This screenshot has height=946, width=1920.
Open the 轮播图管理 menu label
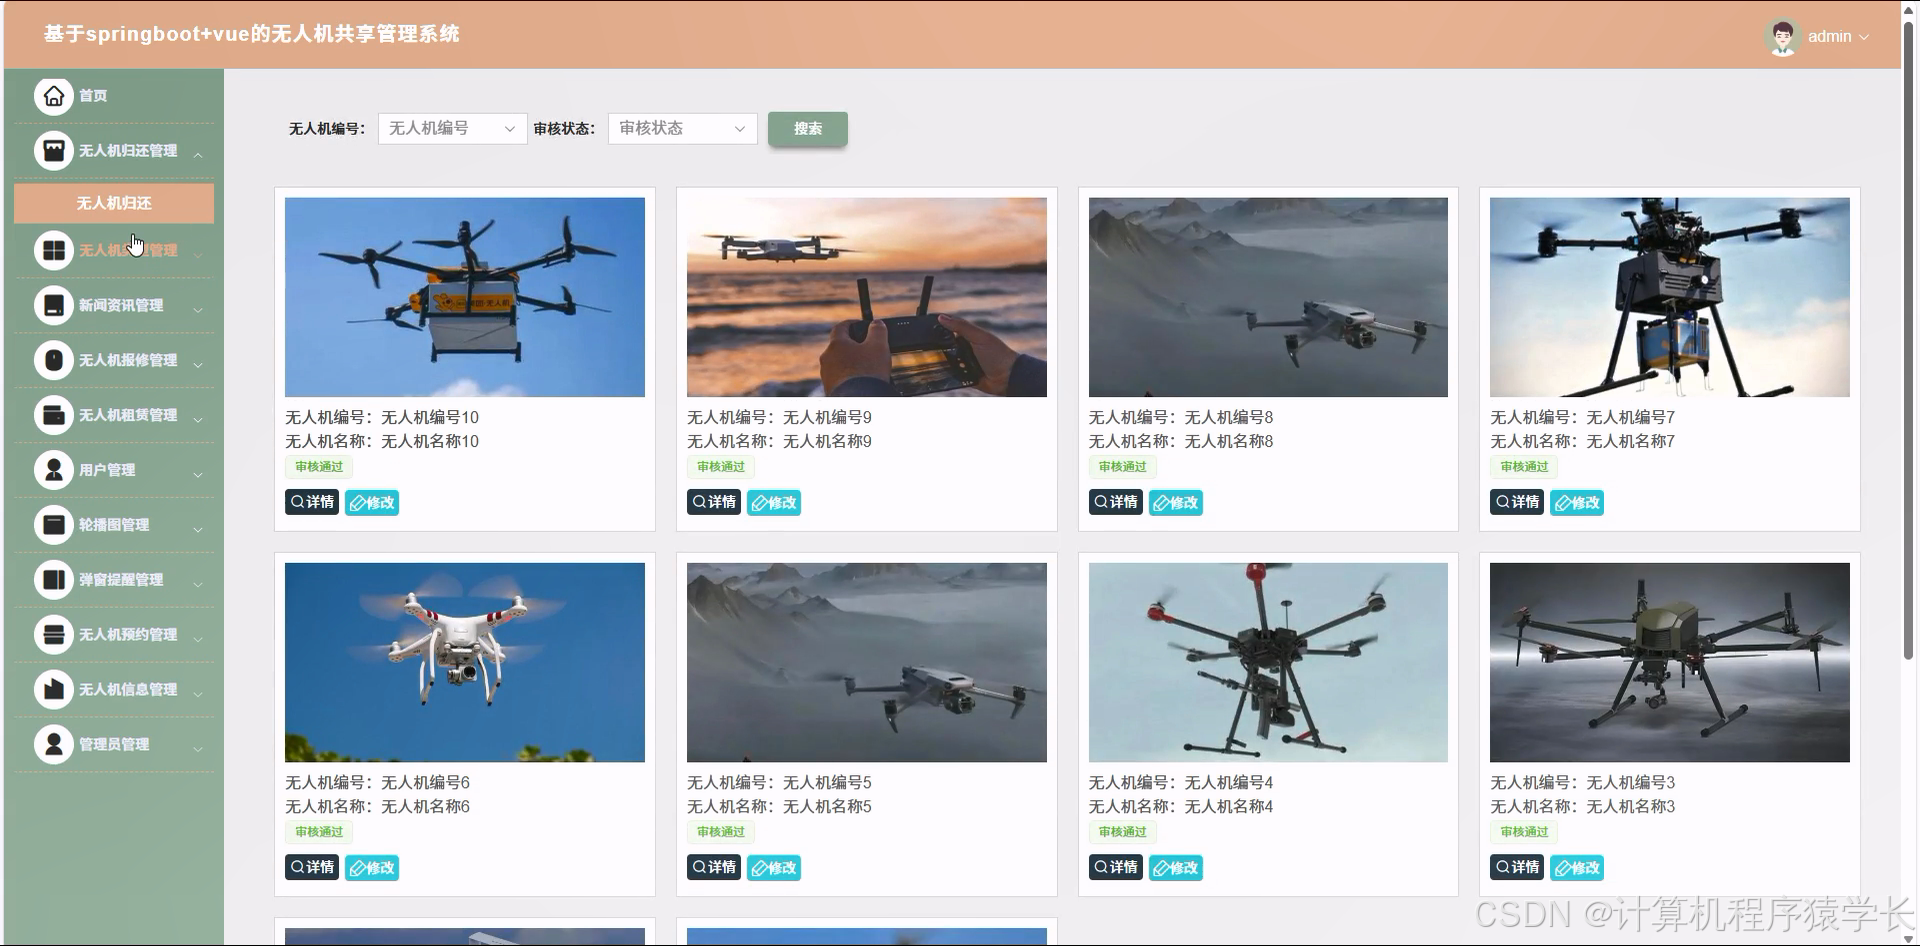(114, 525)
